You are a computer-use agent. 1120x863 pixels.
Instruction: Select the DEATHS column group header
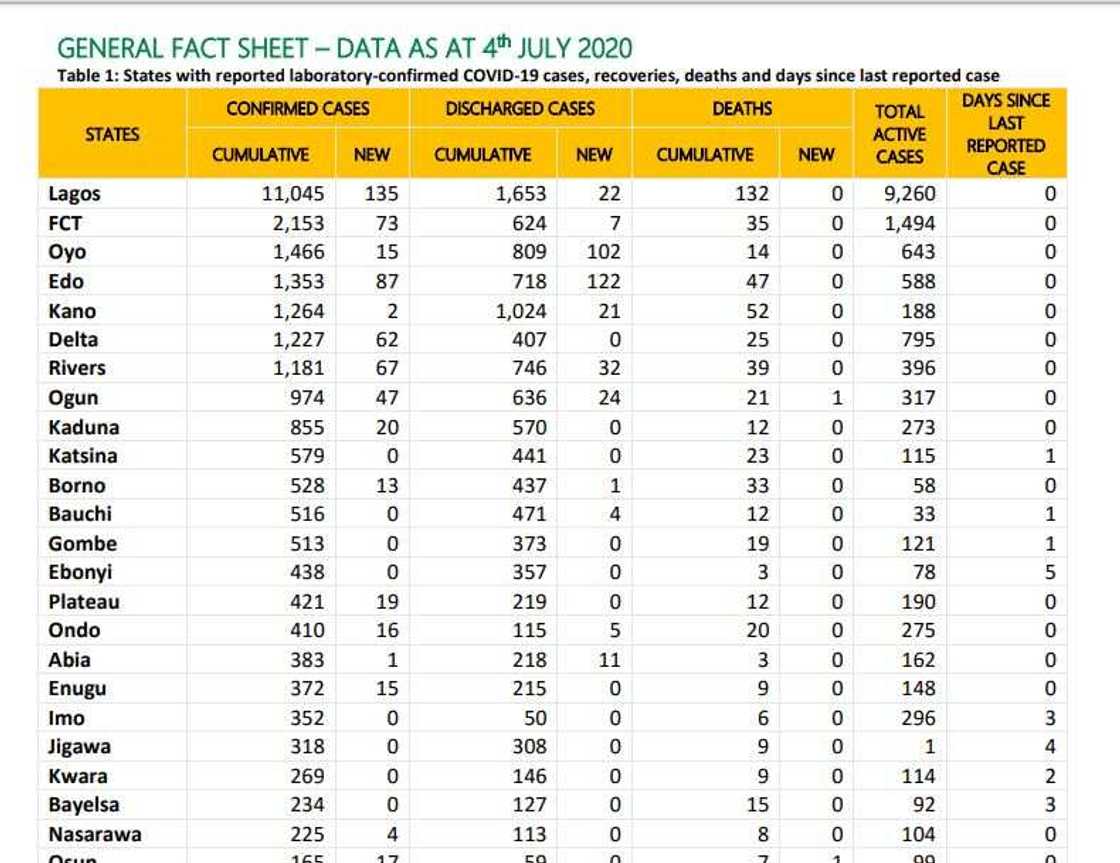[x=742, y=108]
